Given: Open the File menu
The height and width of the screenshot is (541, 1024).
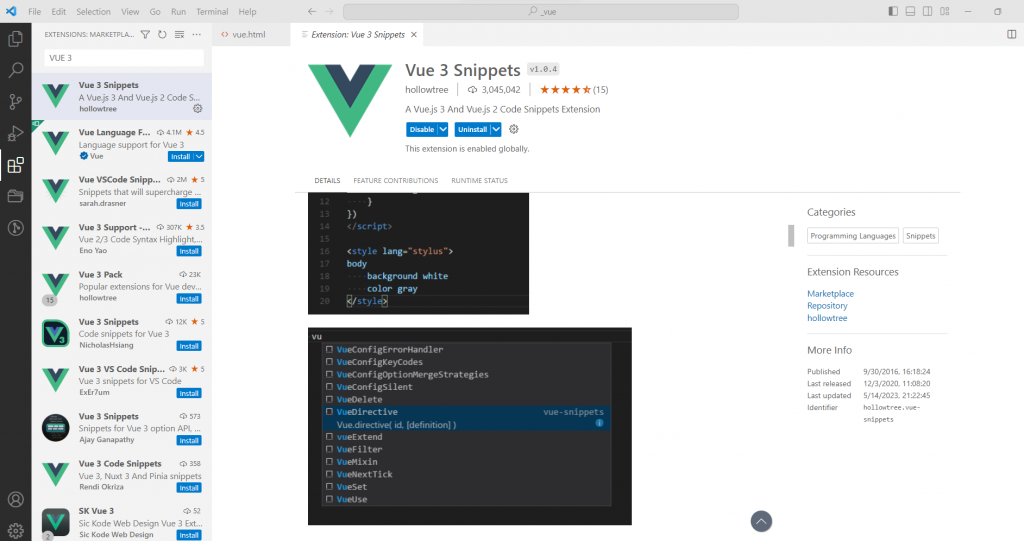Looking at the screenshot, I should point(35,12).
